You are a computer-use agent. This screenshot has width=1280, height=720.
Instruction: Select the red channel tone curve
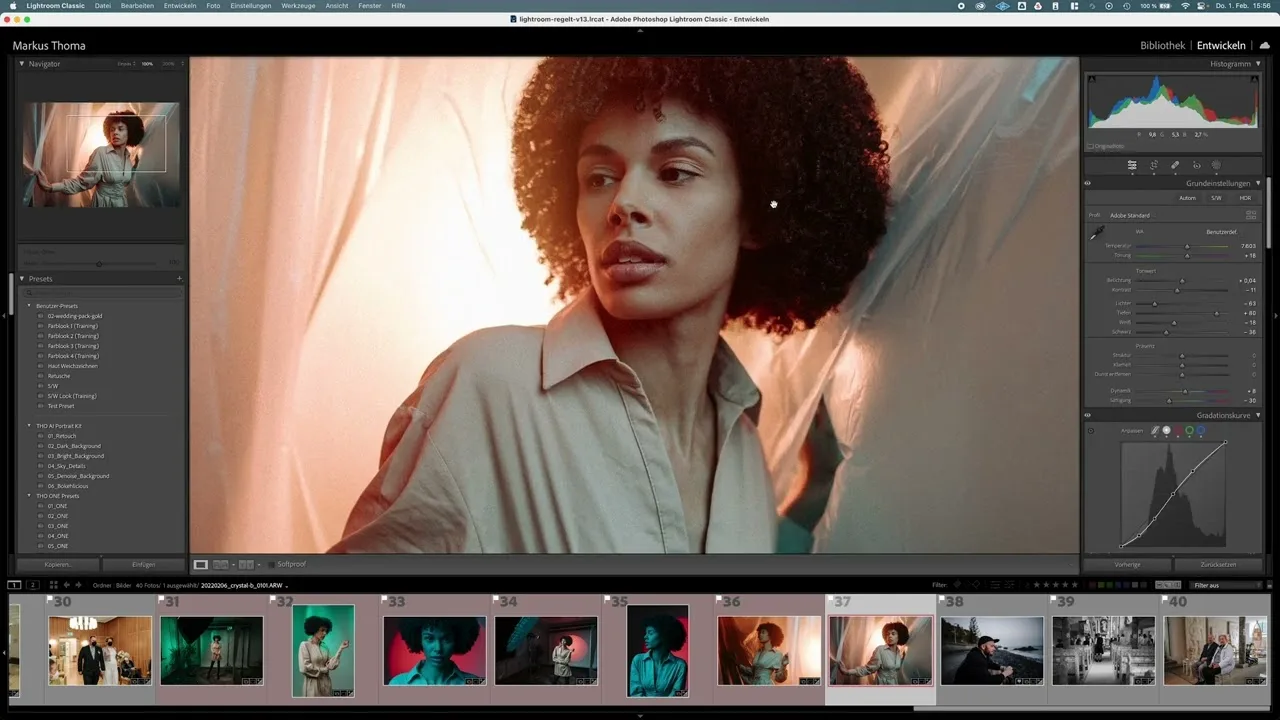tap(1177, 431)
